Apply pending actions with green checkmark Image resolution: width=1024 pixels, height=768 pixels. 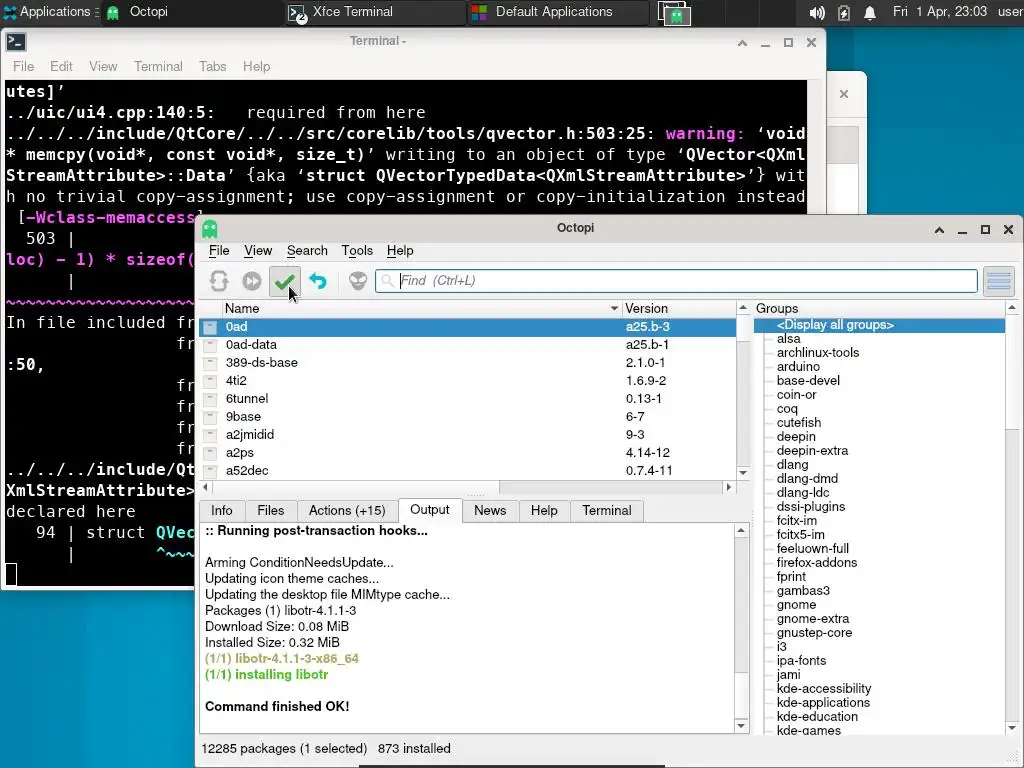tap(285, 281)
